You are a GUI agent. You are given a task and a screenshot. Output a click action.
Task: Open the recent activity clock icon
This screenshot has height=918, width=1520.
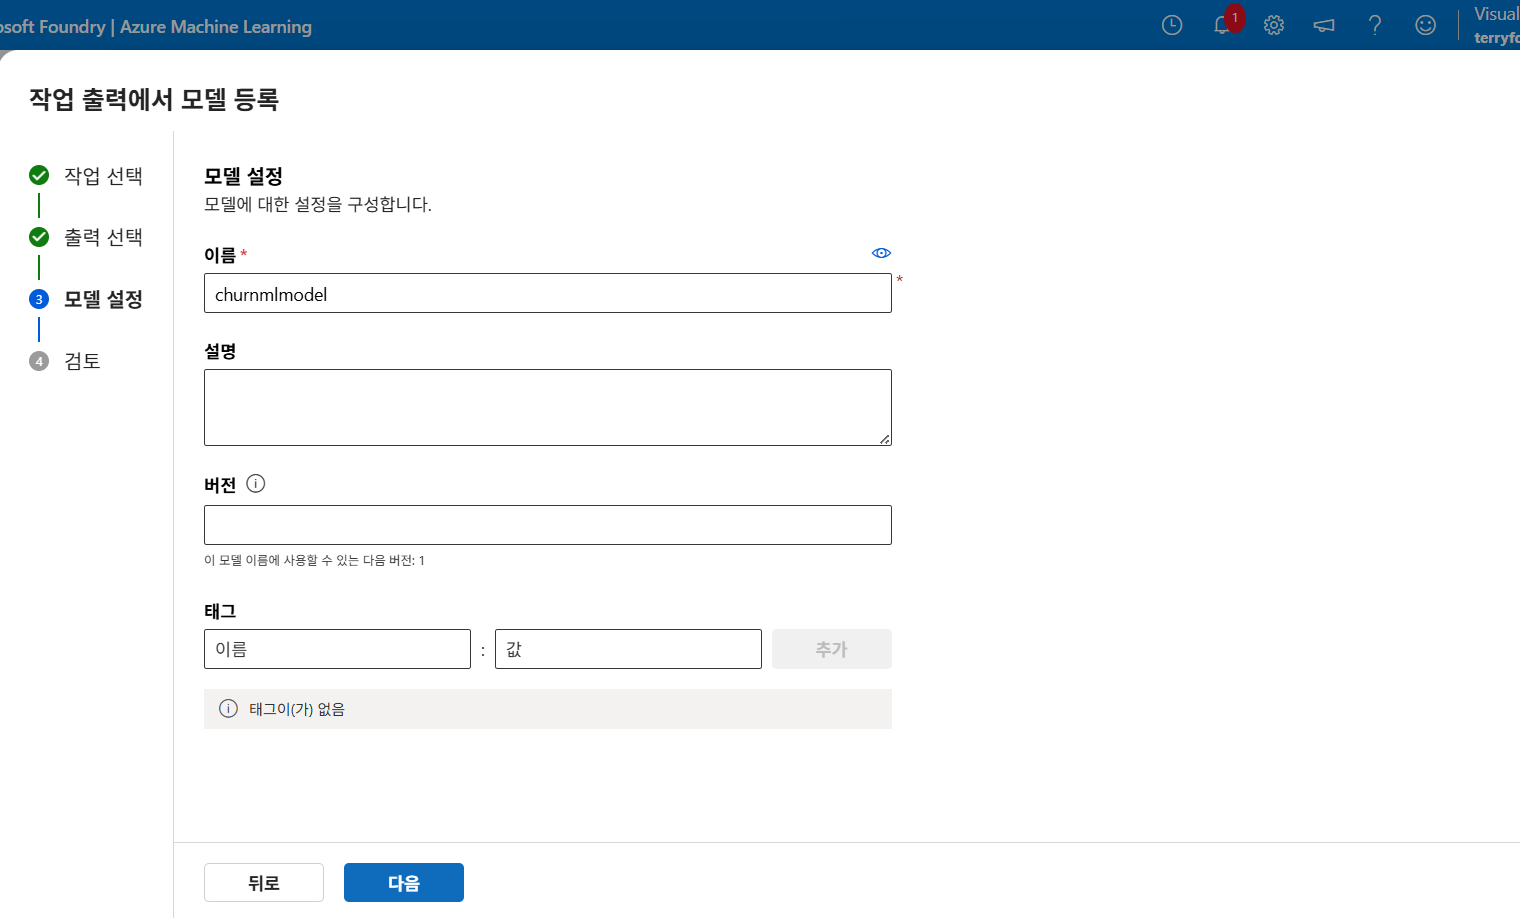pyautogui.click(x=1171, y=25)
